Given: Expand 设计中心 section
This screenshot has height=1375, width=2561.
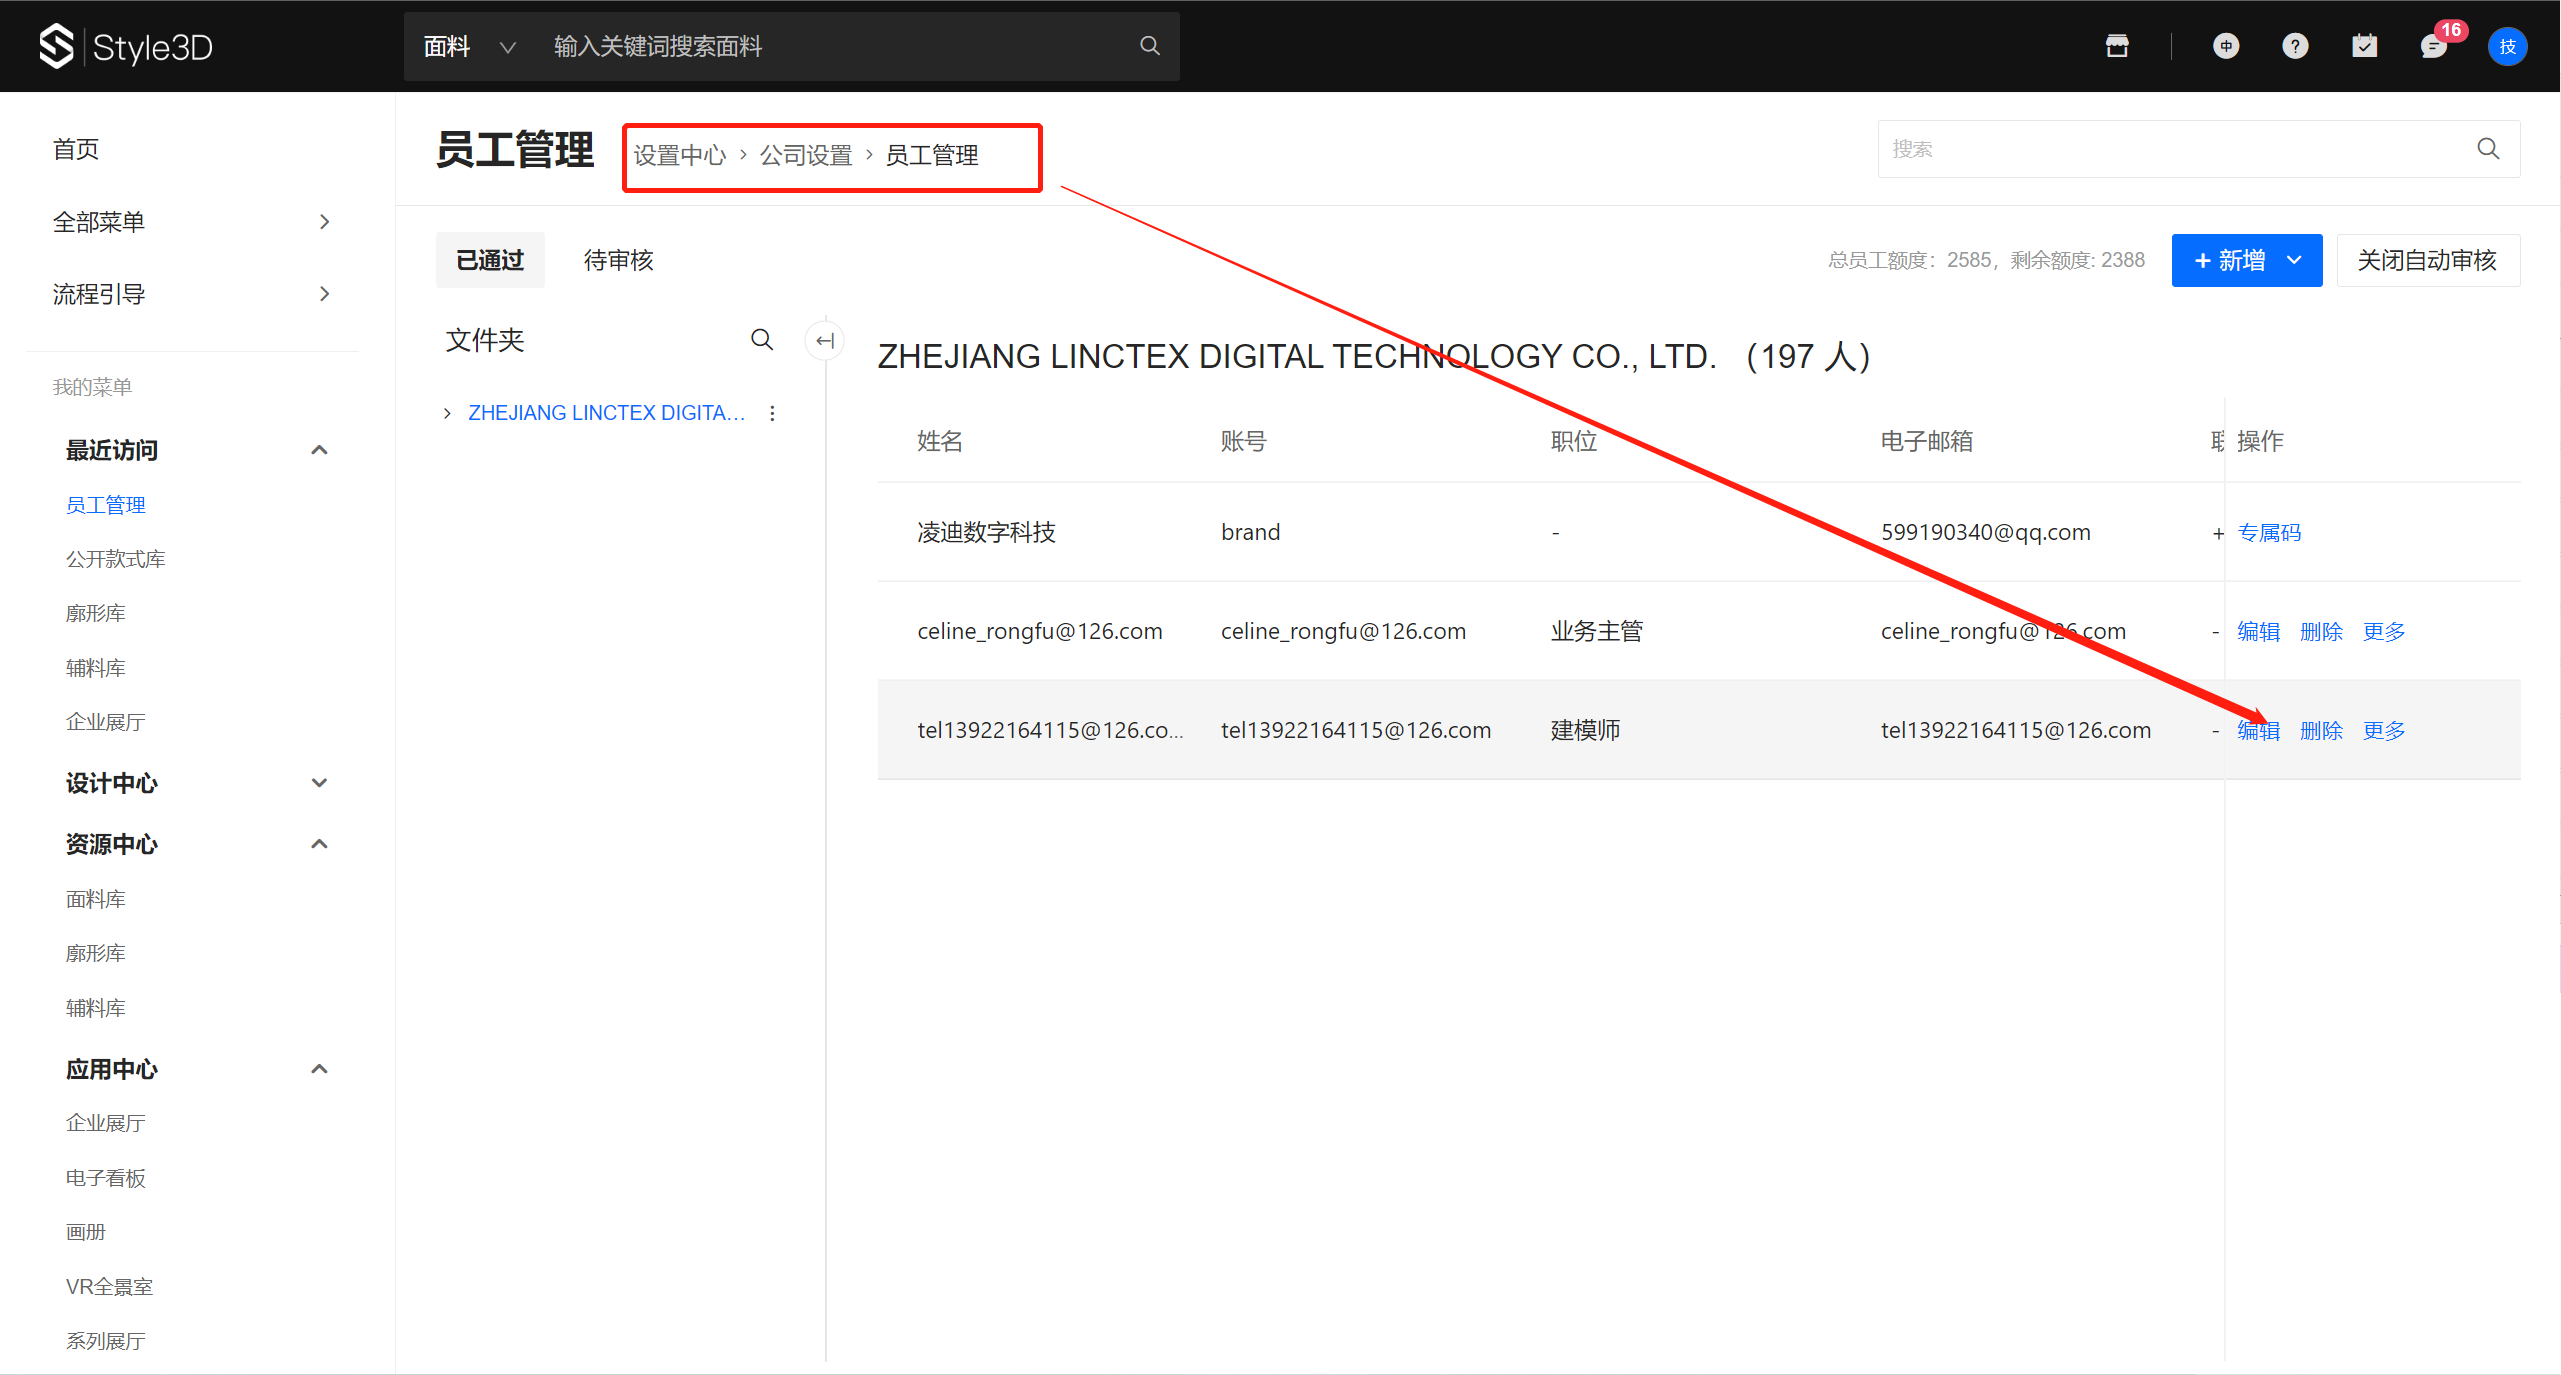Looking at the screenshot, I should click(x=319, y=783).
